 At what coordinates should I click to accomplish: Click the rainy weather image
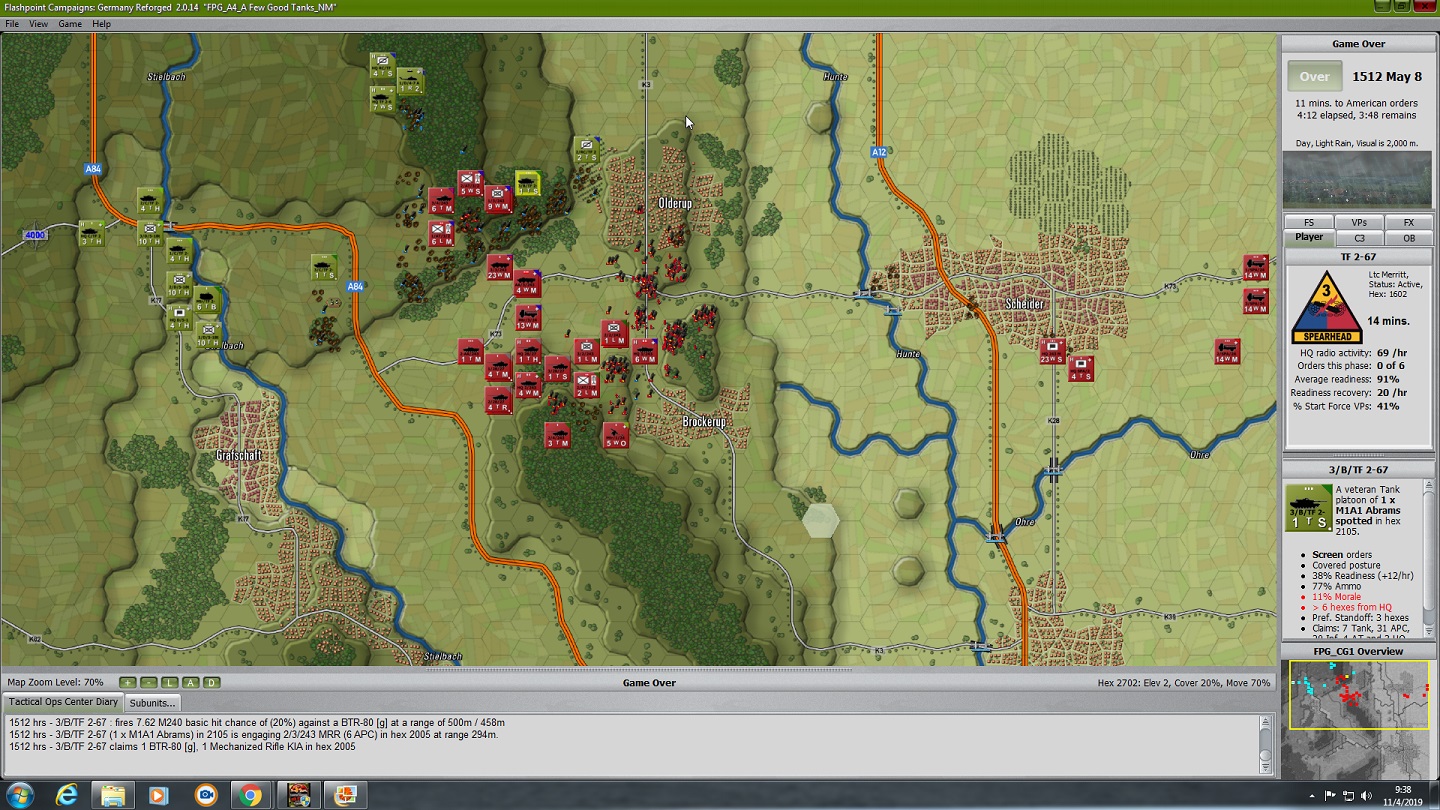1357,180
